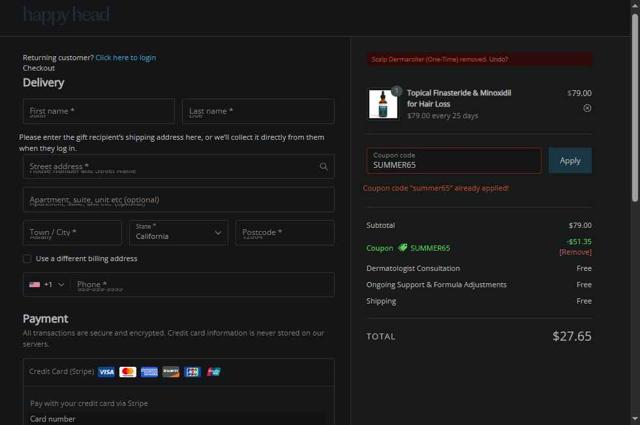Click Ongoing Support & Formula Adjustments label
The width and height of the screenshot is (640, 425).
click(x=436, y=285)
